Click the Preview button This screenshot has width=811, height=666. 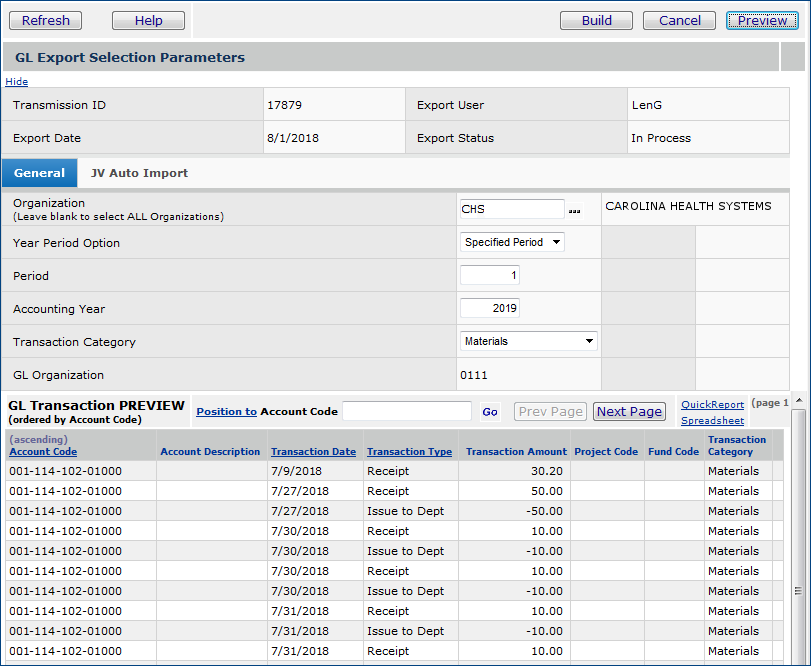click(x=762, y=20)
